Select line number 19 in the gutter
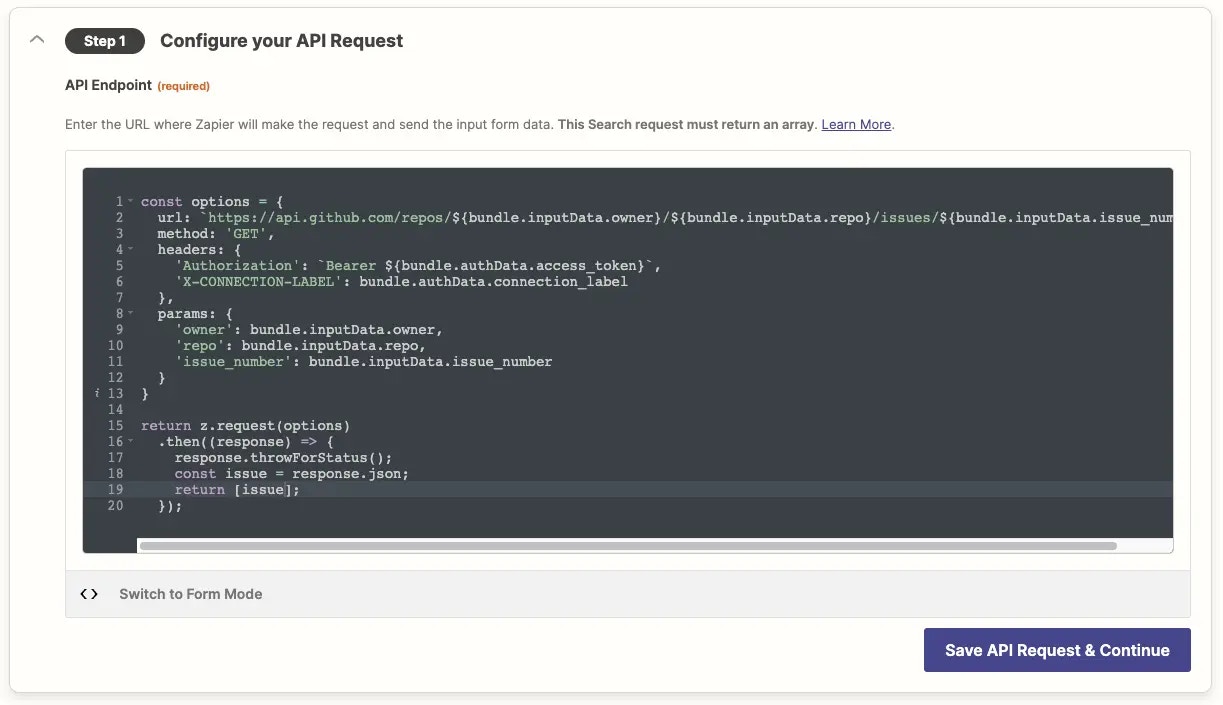This screenshot has height=705, width=1223. click(x=114, y=490)
